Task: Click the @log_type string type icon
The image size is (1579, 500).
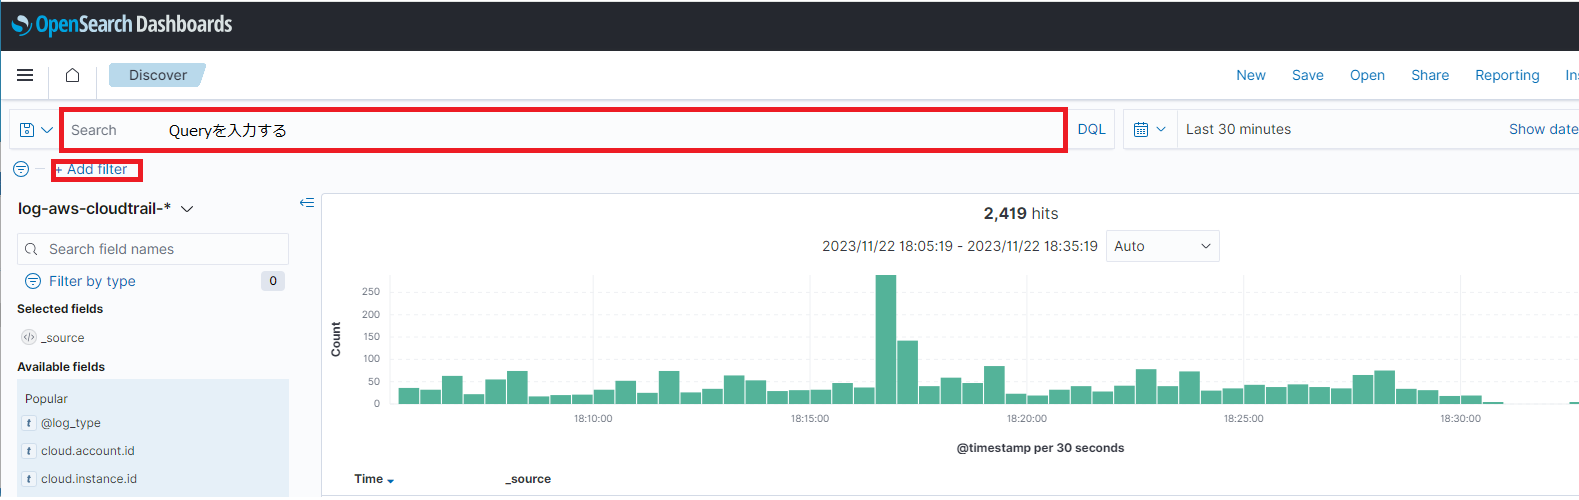Action: tap(29, 423)
